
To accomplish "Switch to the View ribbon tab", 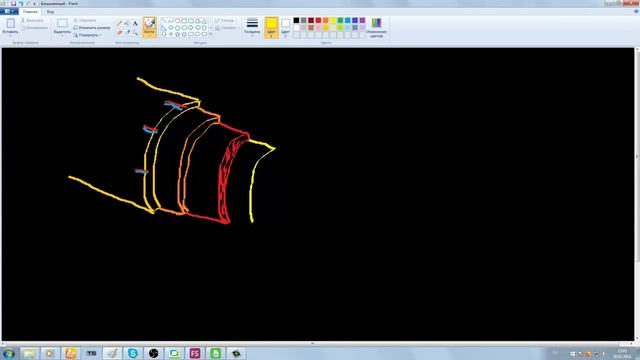I will (x=50, y=11).
